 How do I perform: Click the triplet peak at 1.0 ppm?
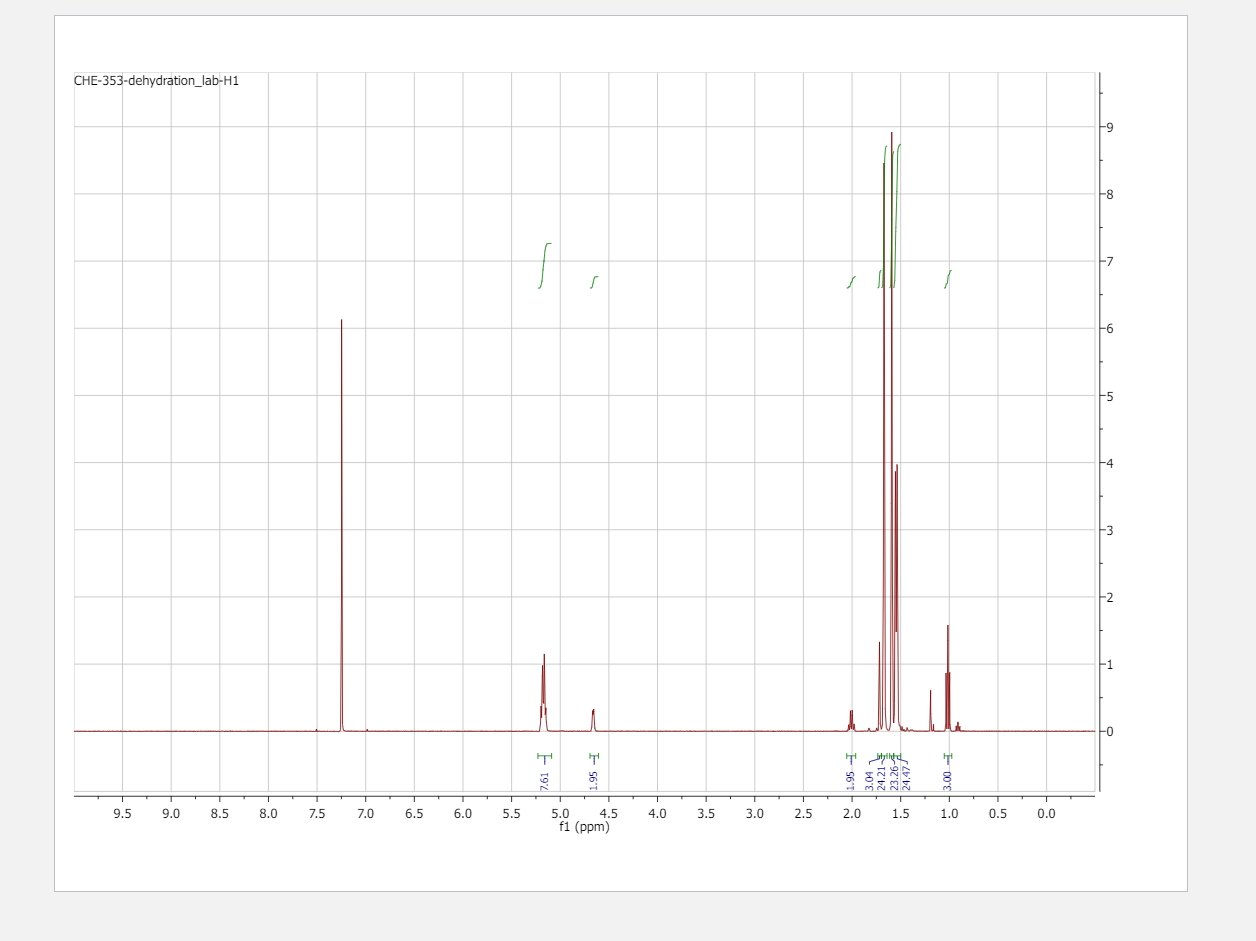(x=947, y=678)
